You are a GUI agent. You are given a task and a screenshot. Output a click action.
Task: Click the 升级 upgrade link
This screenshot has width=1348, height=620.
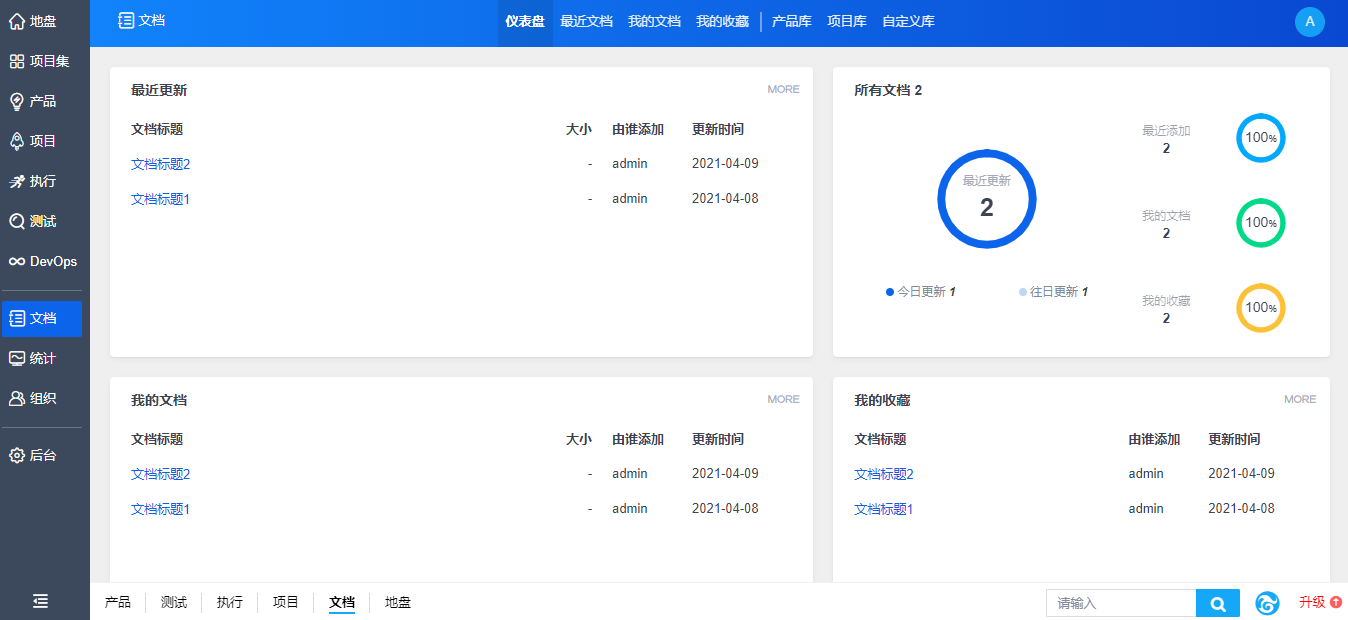[1319, 602]
